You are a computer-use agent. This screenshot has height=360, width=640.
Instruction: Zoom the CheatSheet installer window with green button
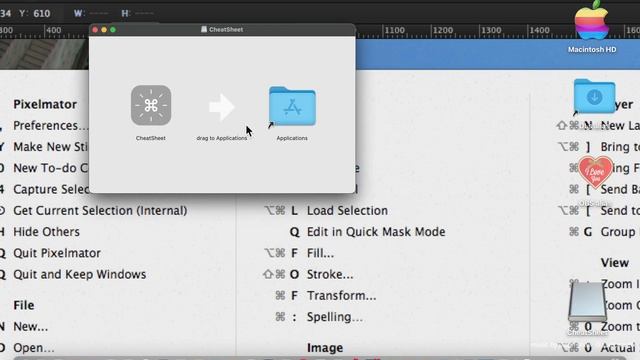pos(113,30)
